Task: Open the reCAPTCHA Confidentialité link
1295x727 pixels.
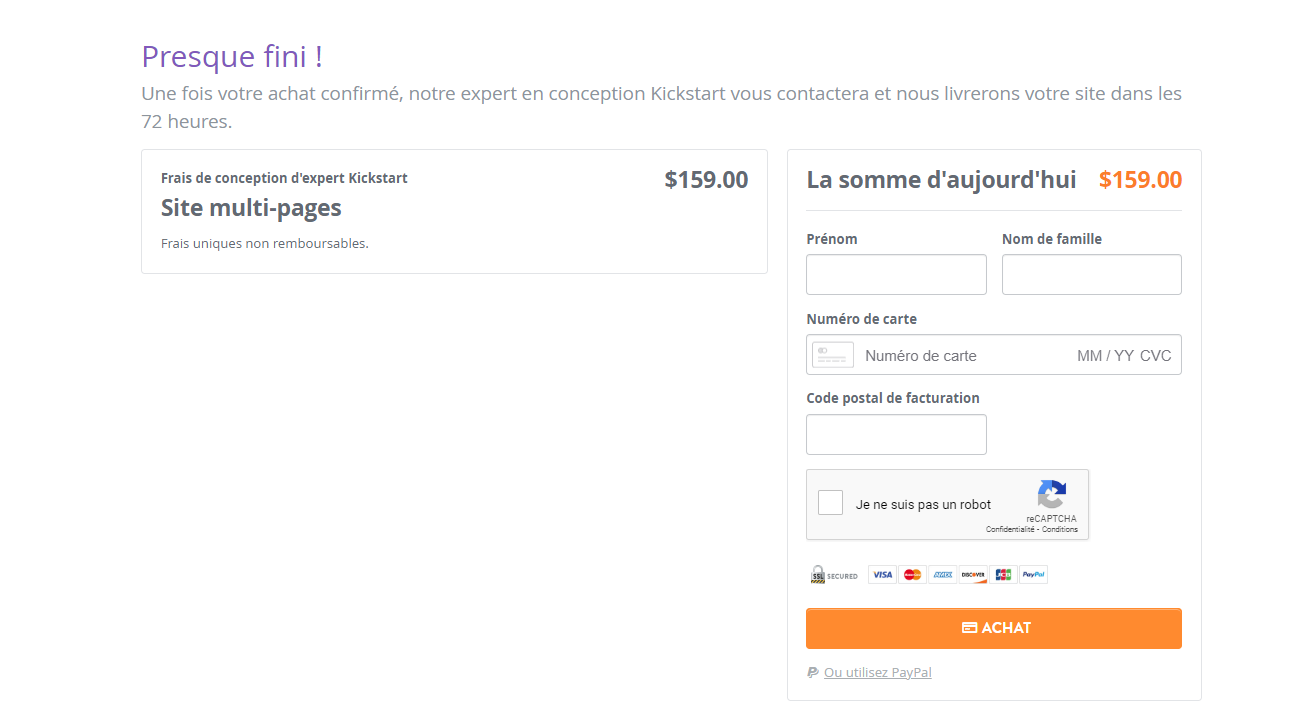Action: [1010, 529]
